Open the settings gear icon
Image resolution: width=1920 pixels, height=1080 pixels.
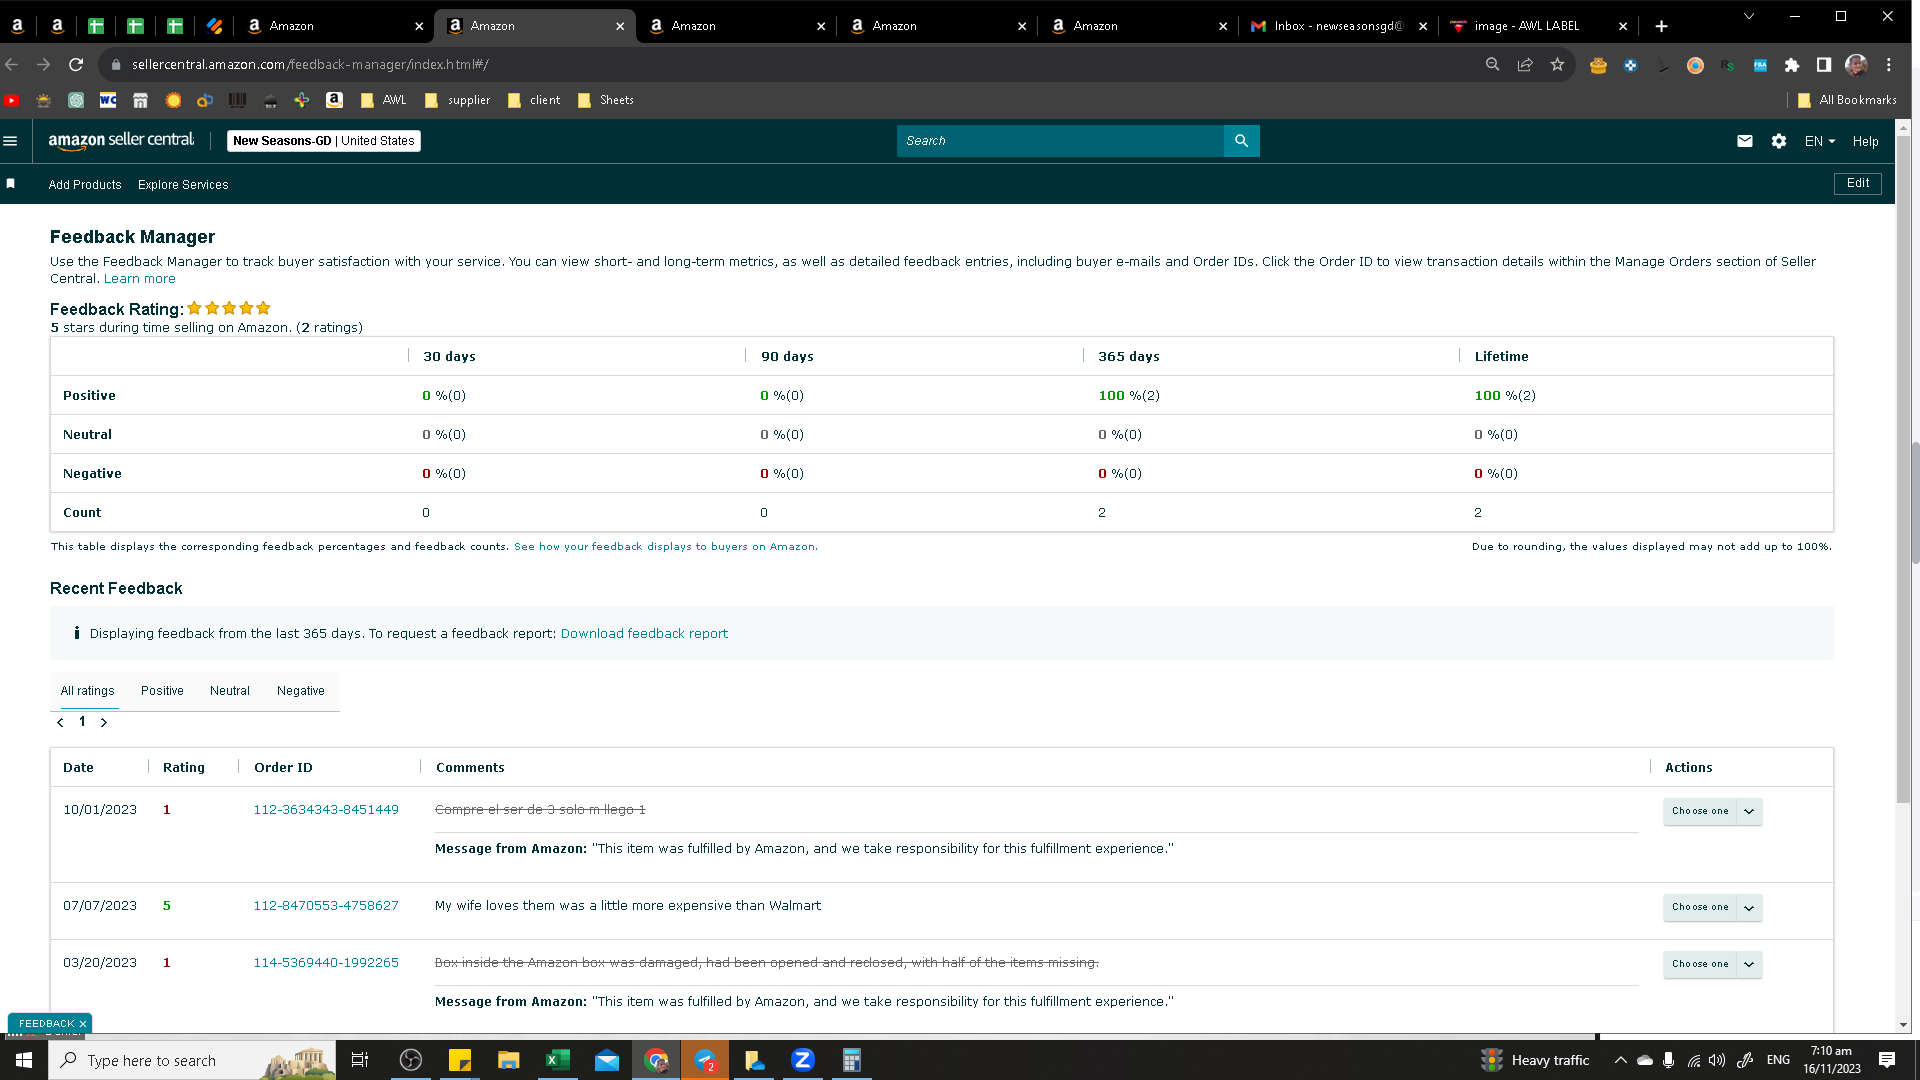click(x=1779, y=141)
